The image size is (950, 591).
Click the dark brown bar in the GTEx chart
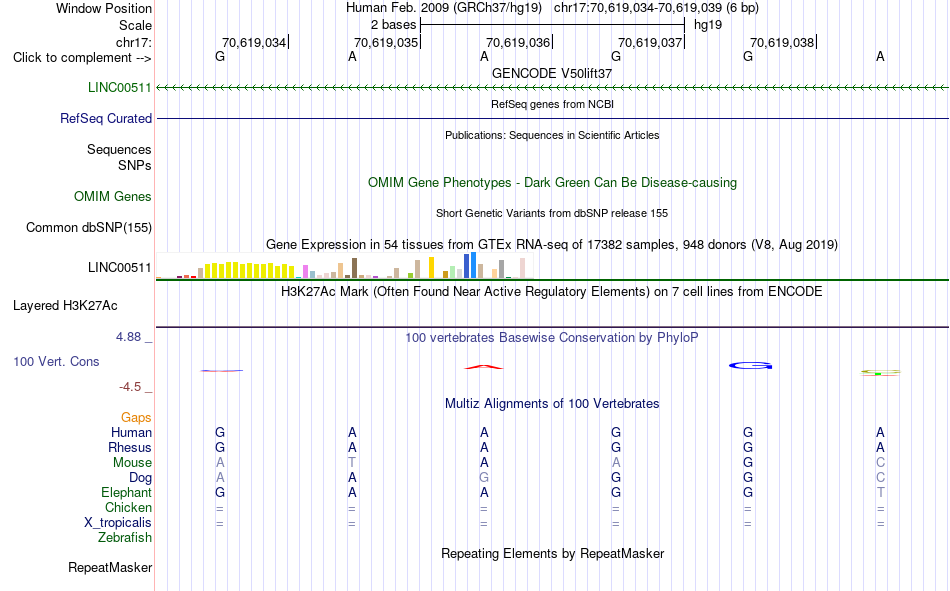(x=355, y=268)
